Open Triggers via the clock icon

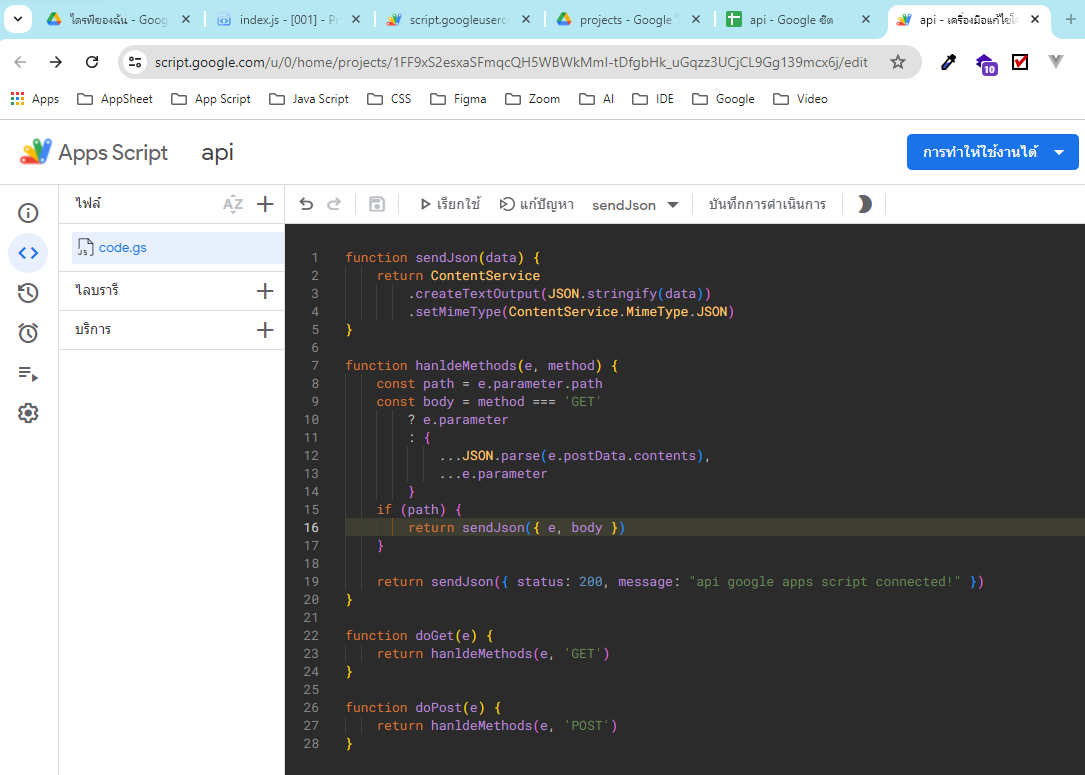coord(28,333)
